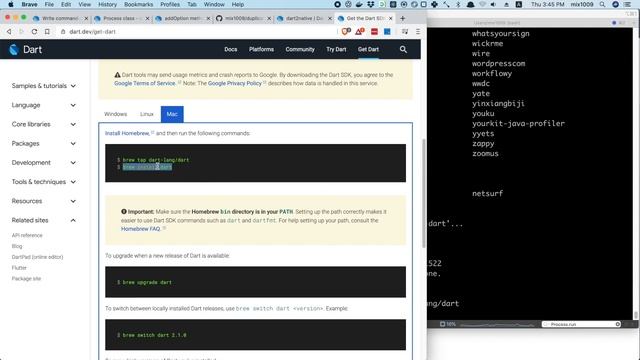Click the Docker whale menu bar icon

point(359,4)
